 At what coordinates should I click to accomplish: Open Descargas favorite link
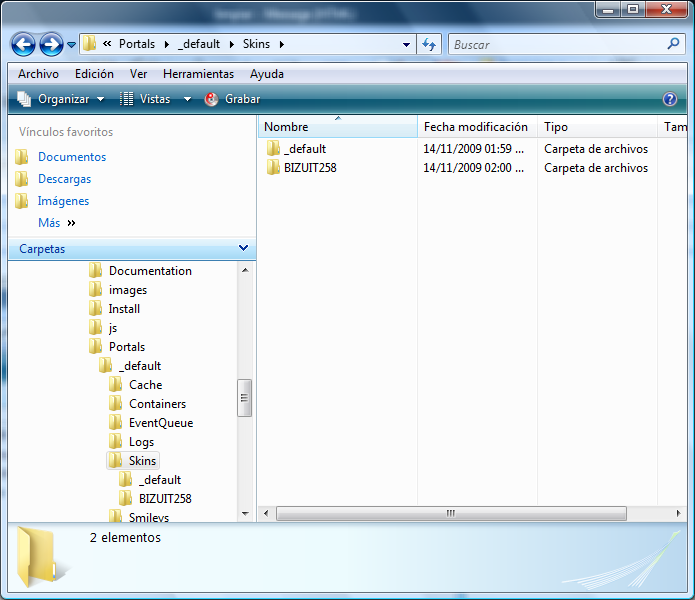coord(64,179)
